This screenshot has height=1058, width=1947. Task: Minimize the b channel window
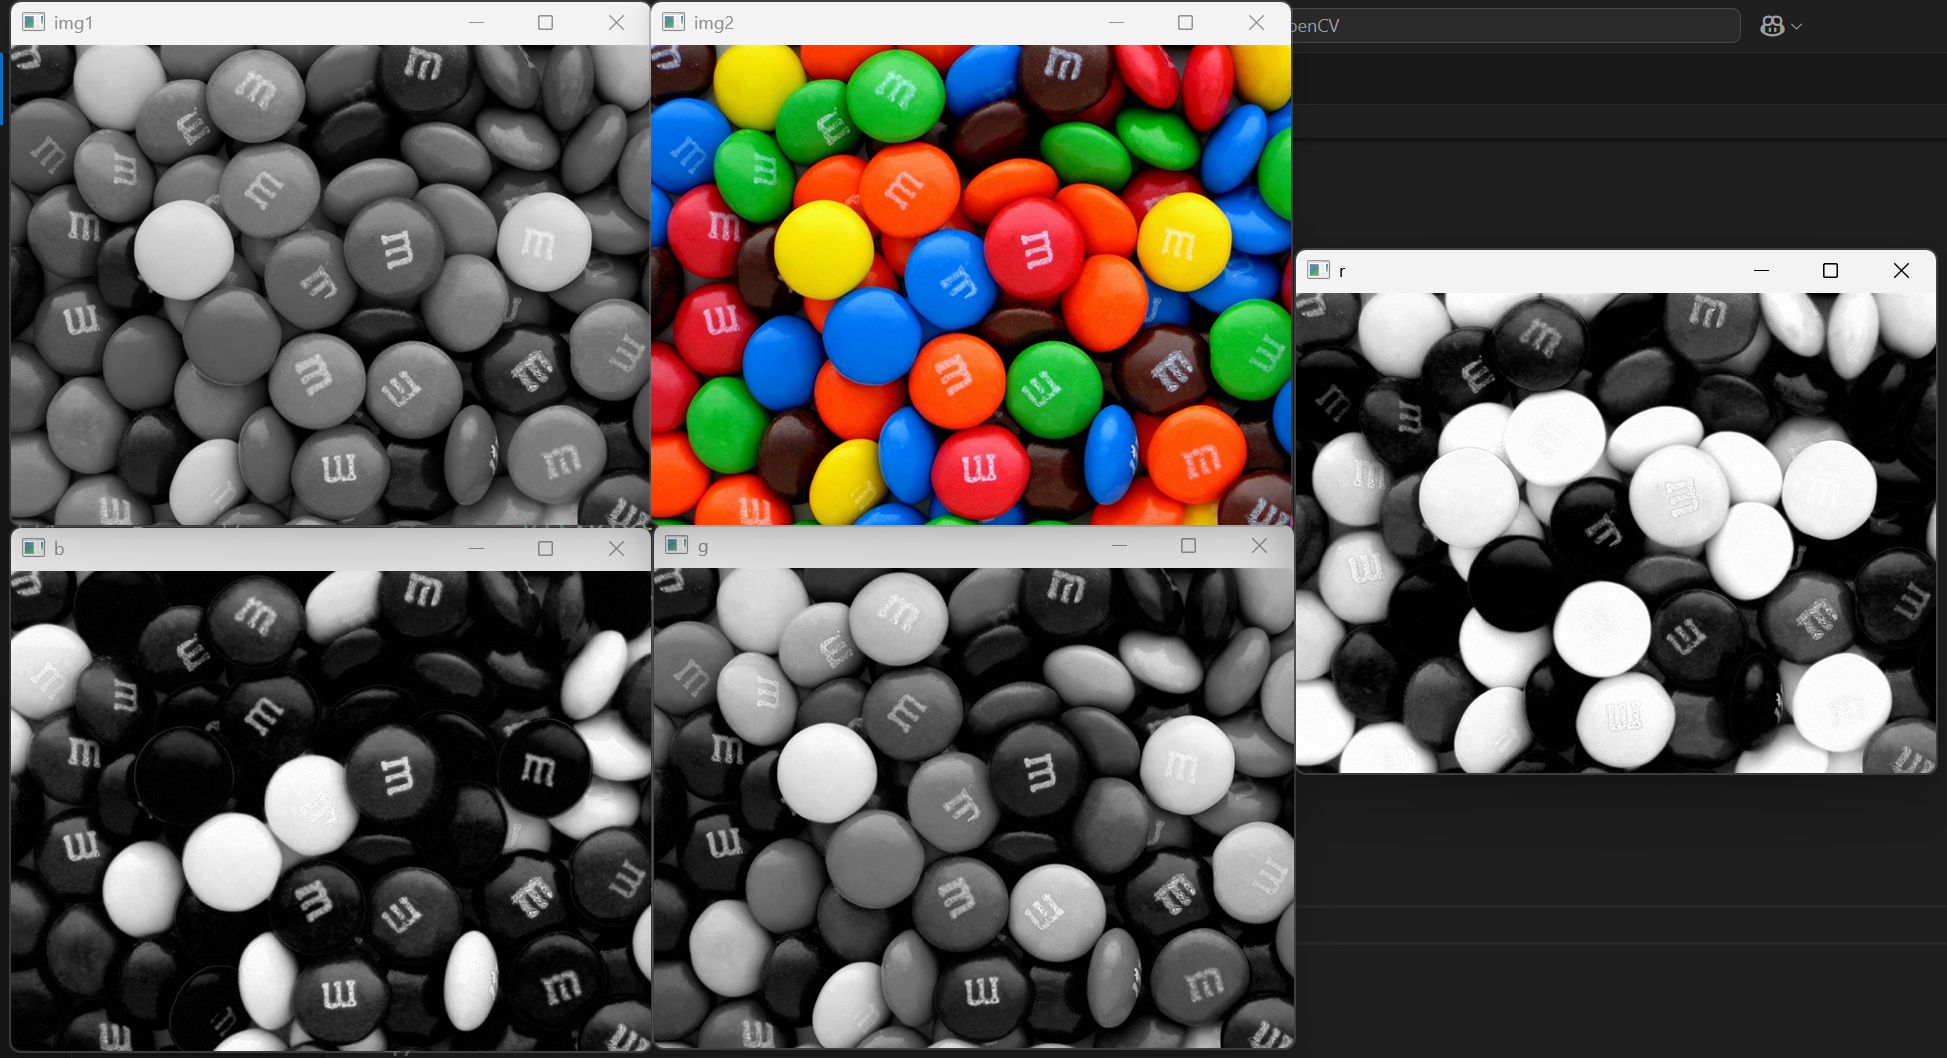476,548
